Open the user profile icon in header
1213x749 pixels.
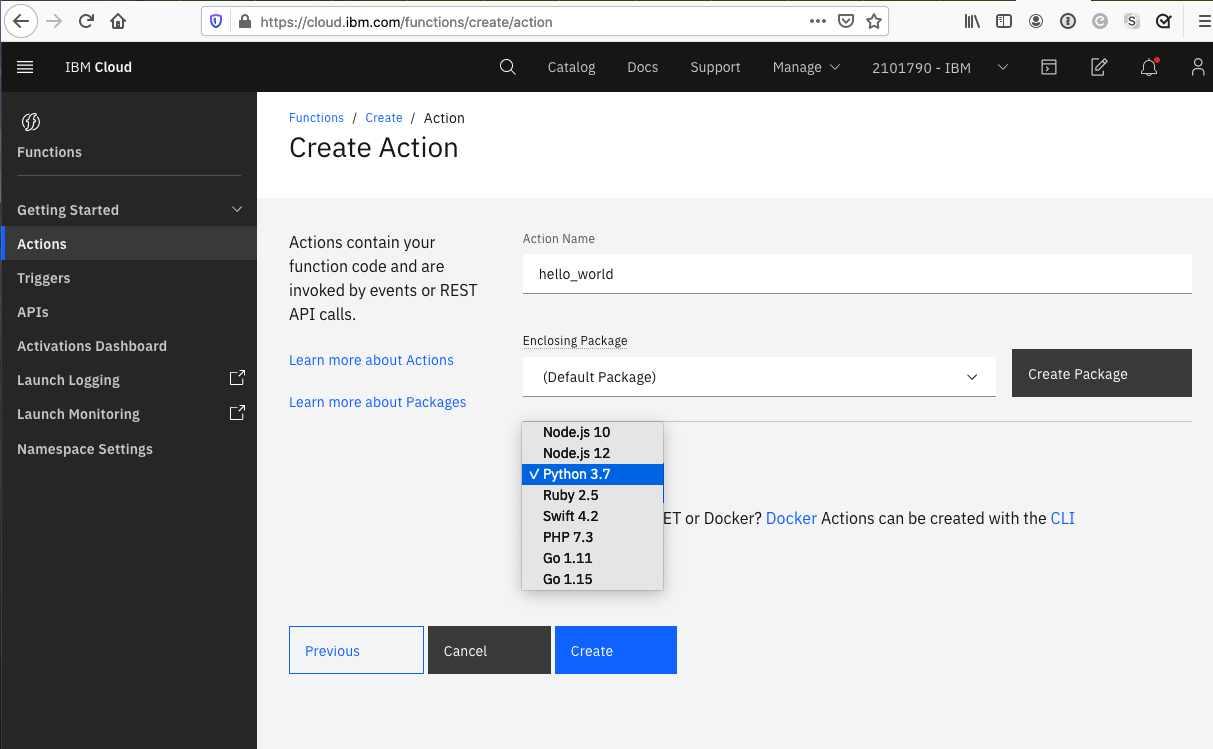click(x=1198, y=67)
